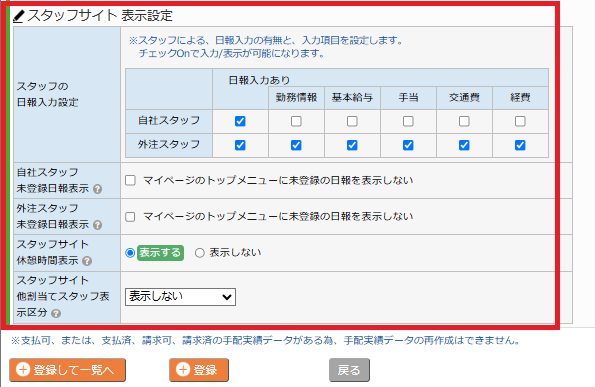Viewport: 595px width, 387px height.
Task: Open help icon for スタッフサイト 休憩時間表示
Action: [87, 261]
